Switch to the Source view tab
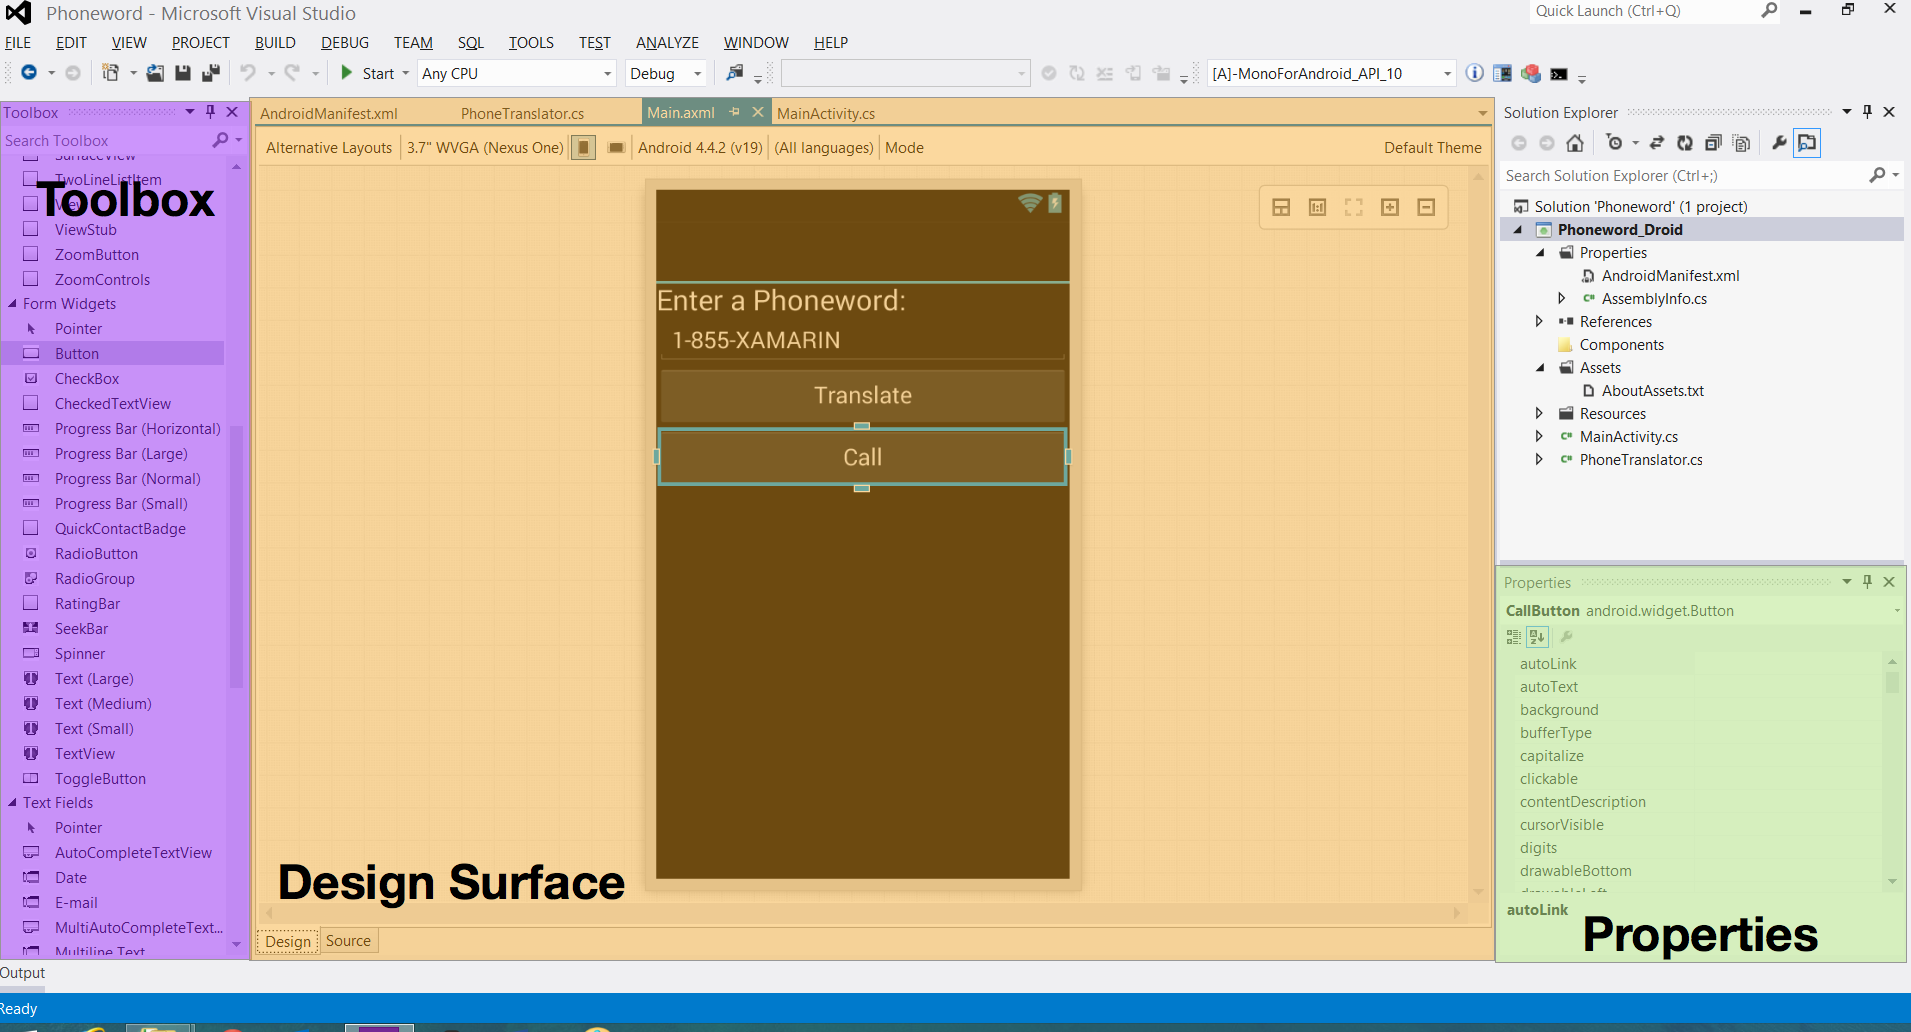 coord(348,941)
